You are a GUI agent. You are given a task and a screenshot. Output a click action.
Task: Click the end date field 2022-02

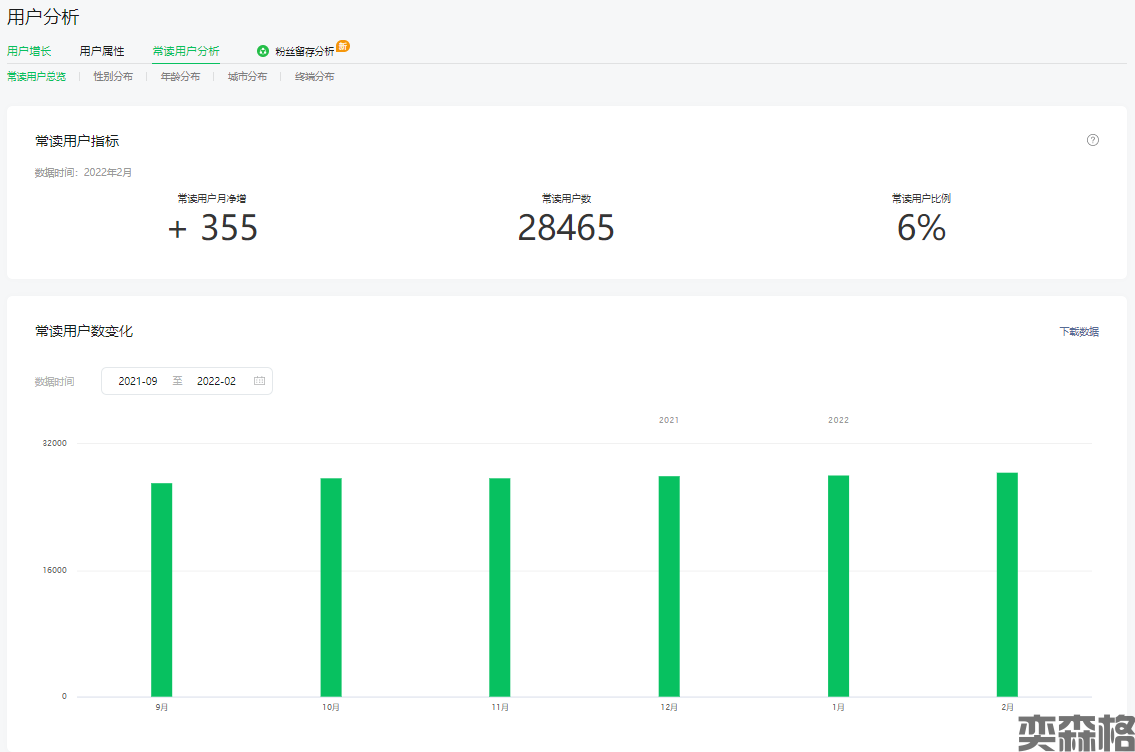[x=216, y=381]
